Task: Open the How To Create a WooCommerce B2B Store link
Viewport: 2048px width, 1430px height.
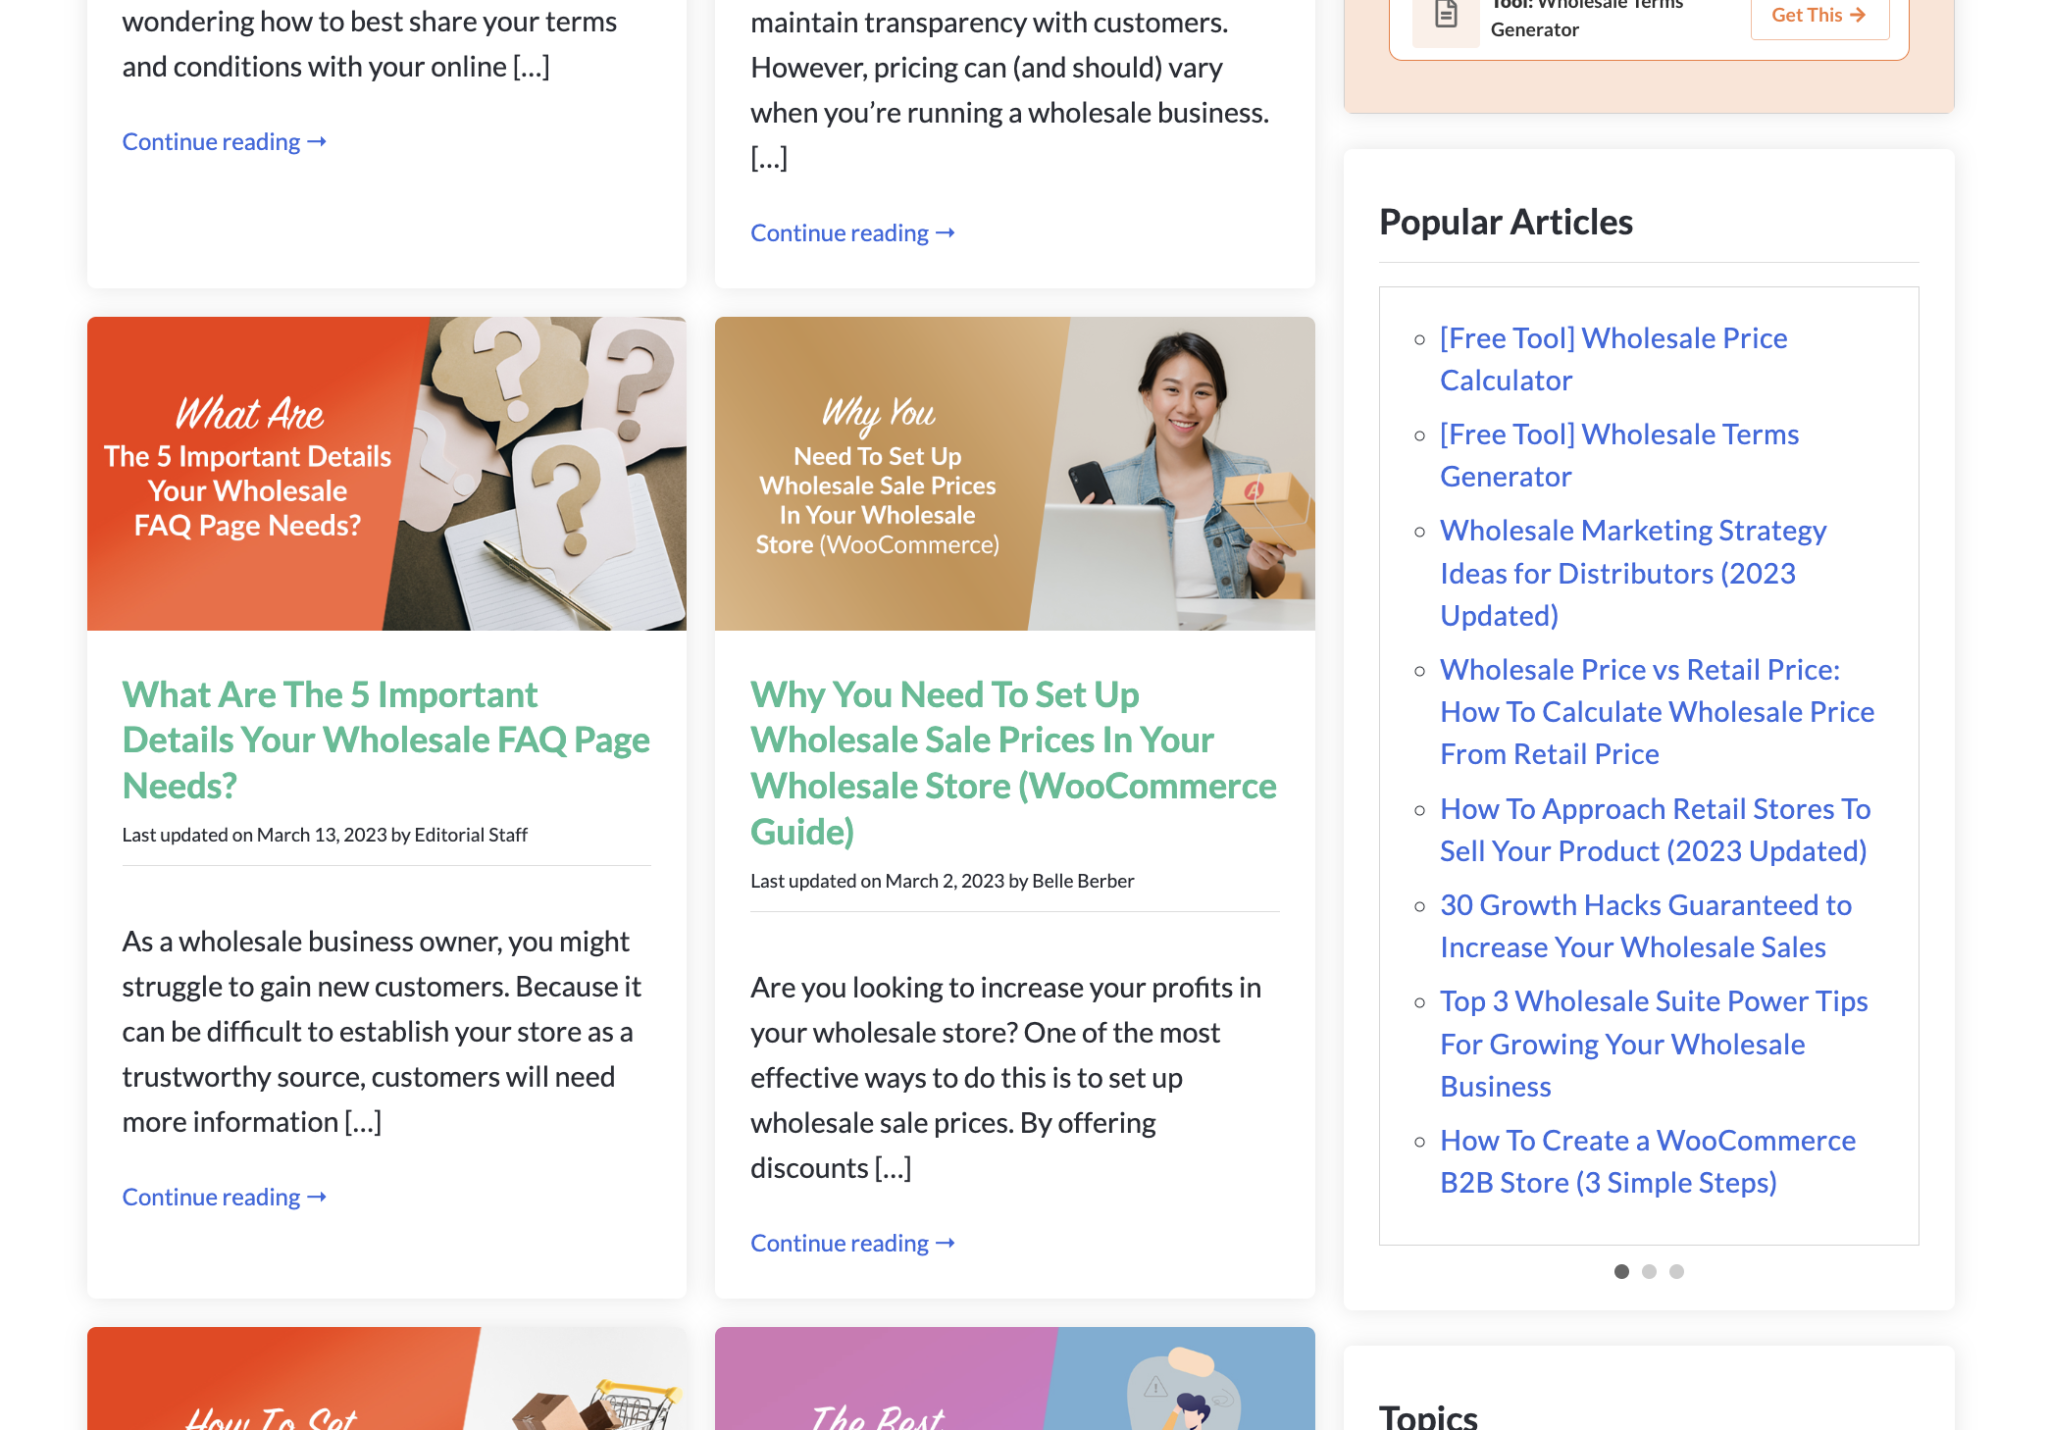Action: coord(1647,1161)
